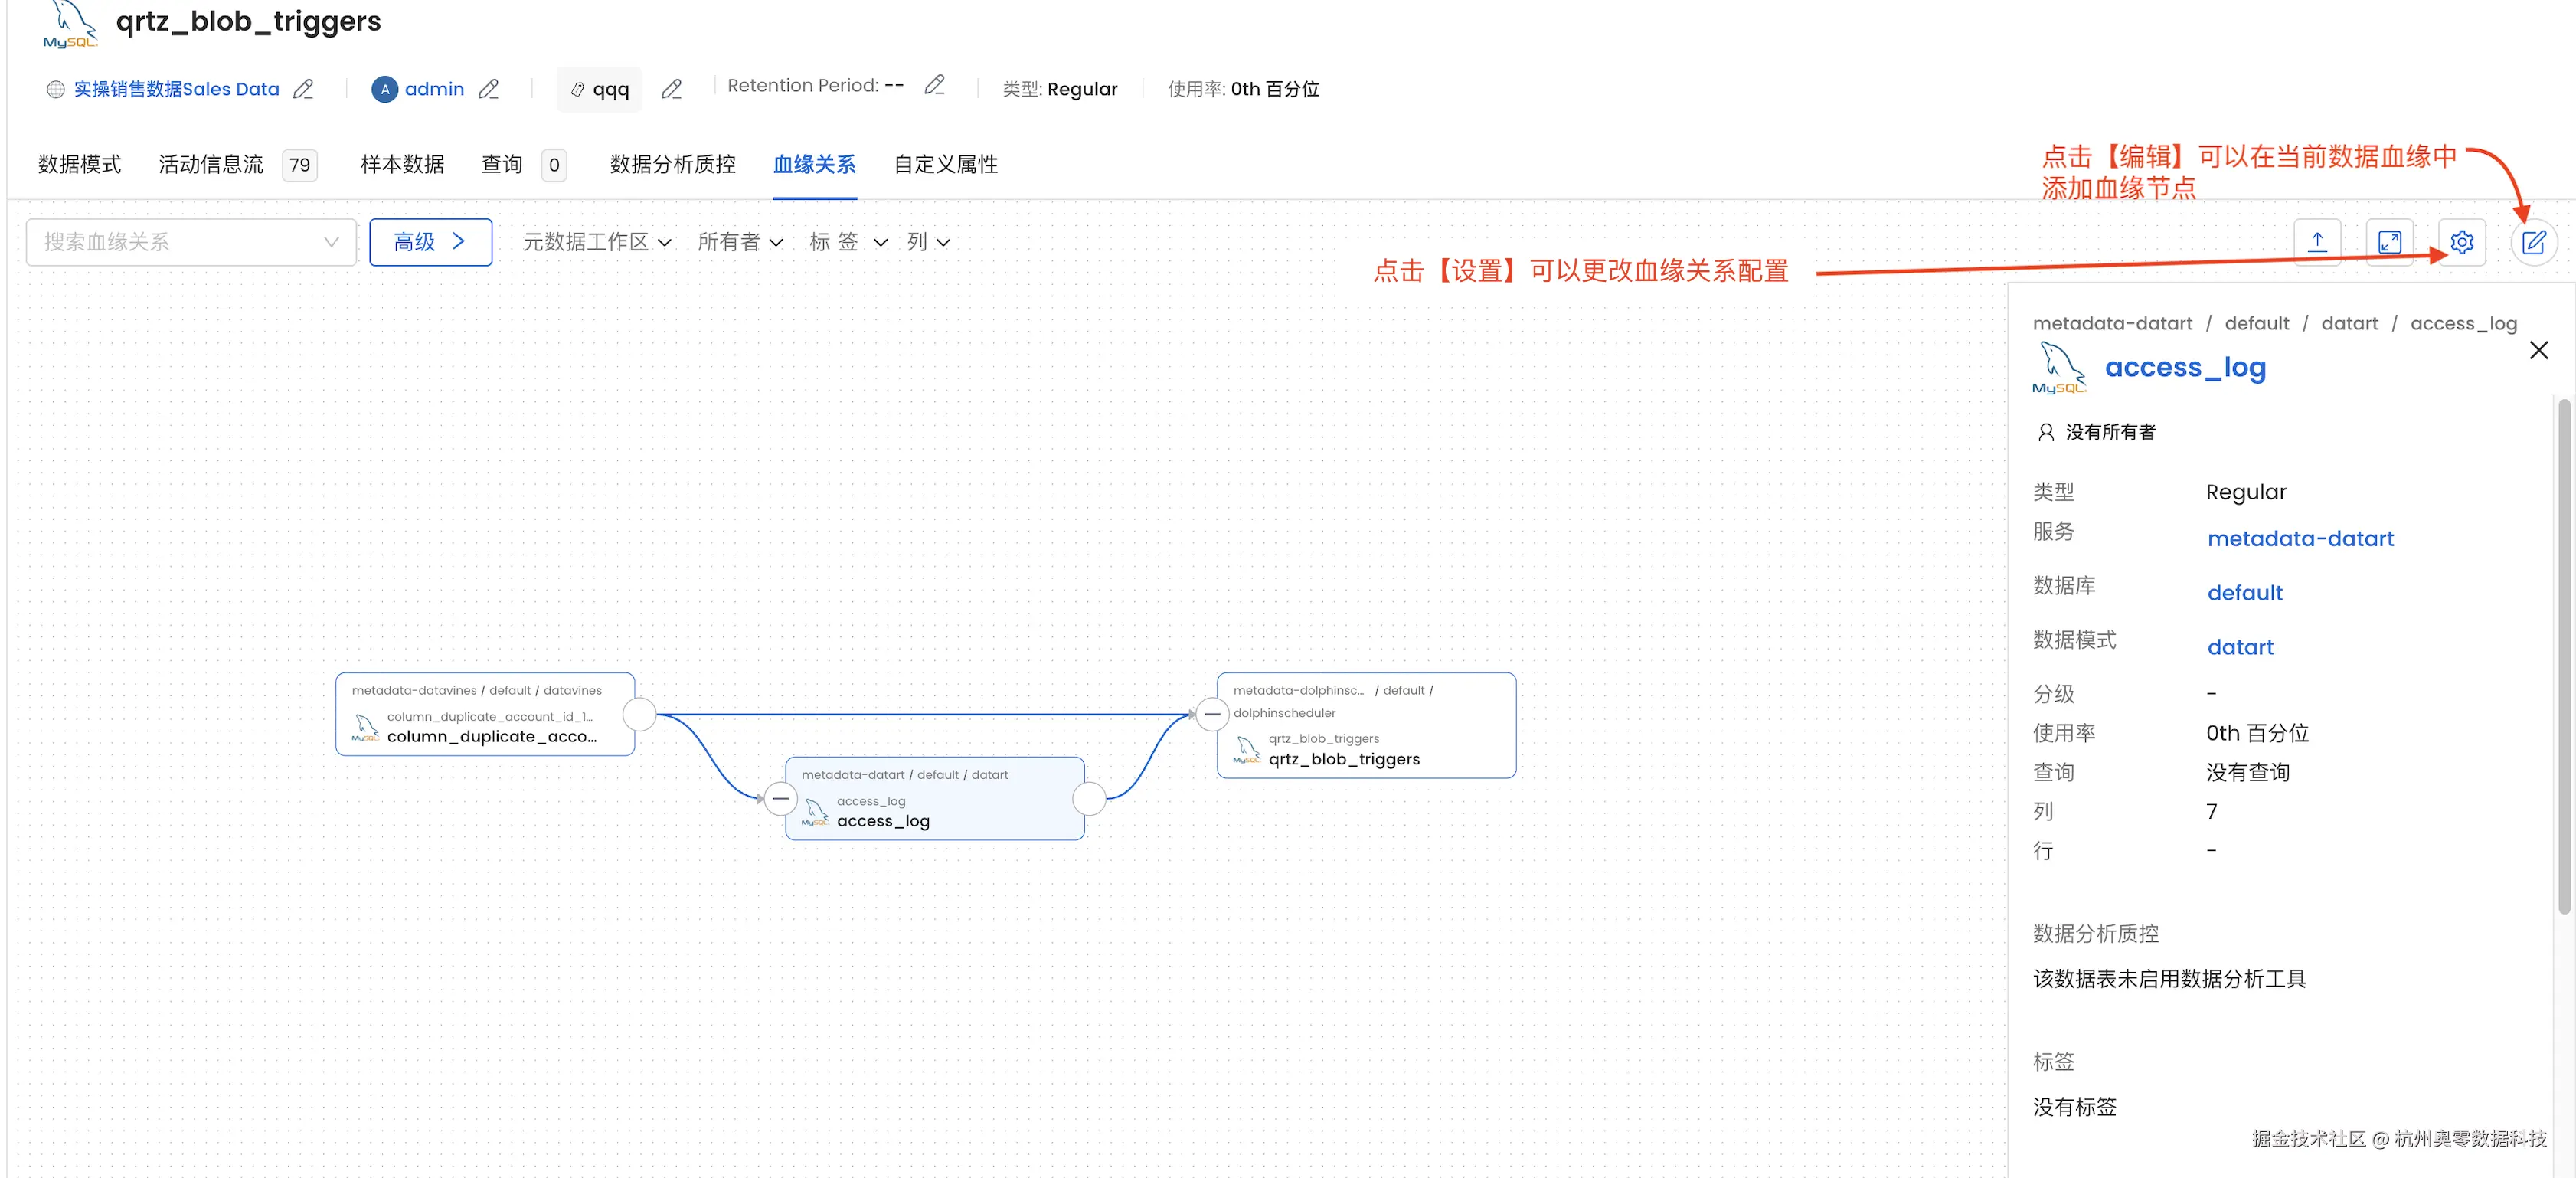
Task: Click the expand circle on column_duplicate node
Action: 640,714
